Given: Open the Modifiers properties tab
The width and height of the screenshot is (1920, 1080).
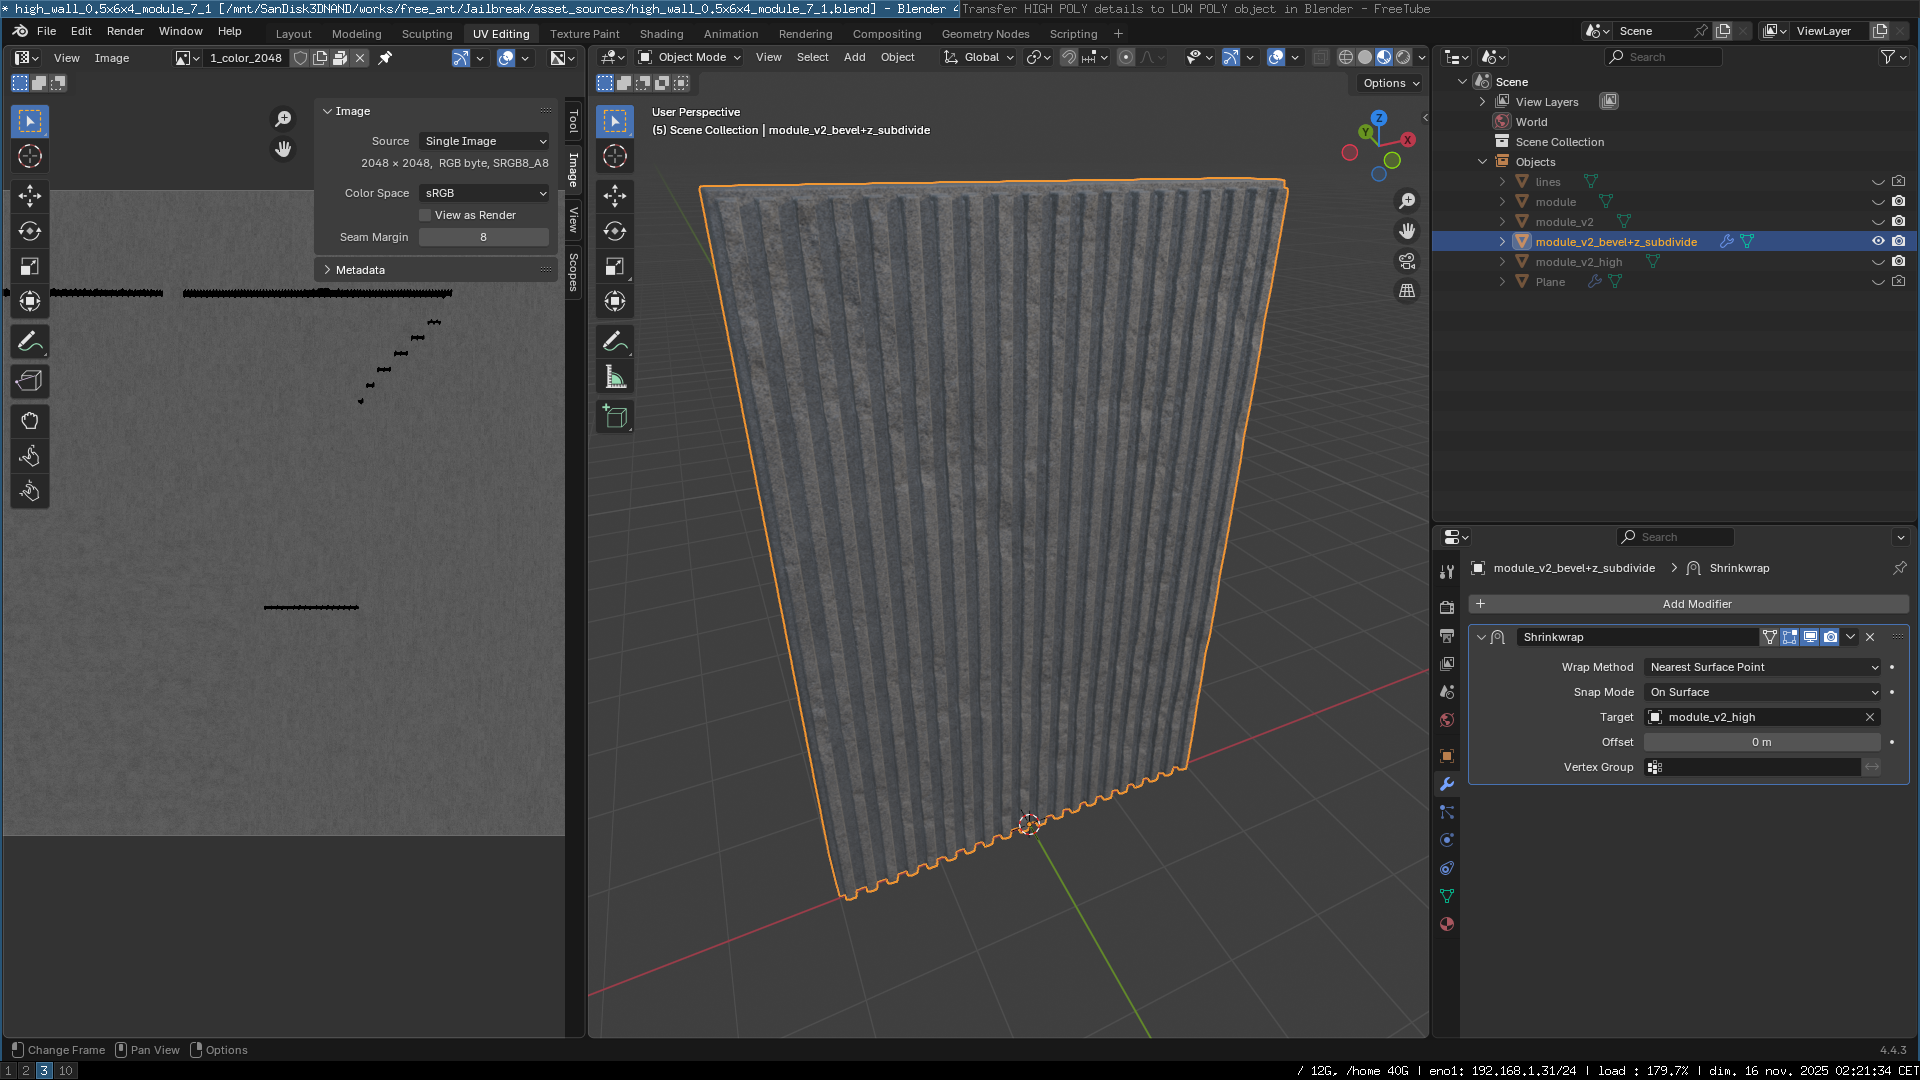Looking at the screenshot, I should click(1446, 784).
